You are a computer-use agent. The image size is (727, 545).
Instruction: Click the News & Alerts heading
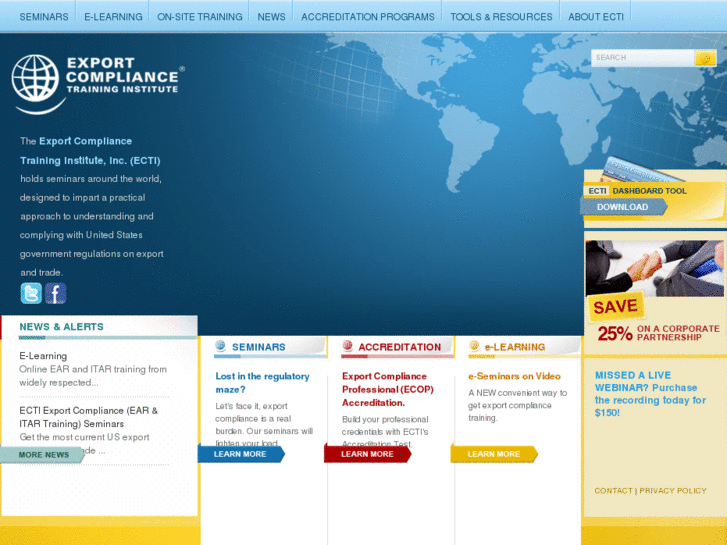click(62, 327)
